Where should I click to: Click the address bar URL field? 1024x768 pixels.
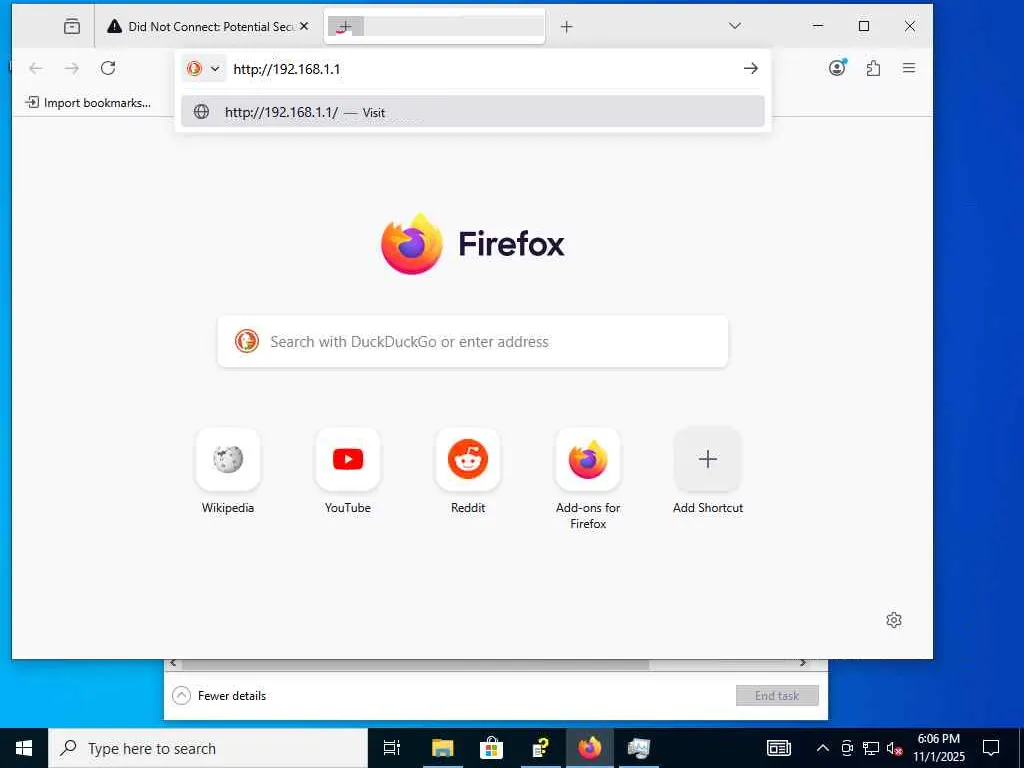pyautogui.click(x=483, y=69)
